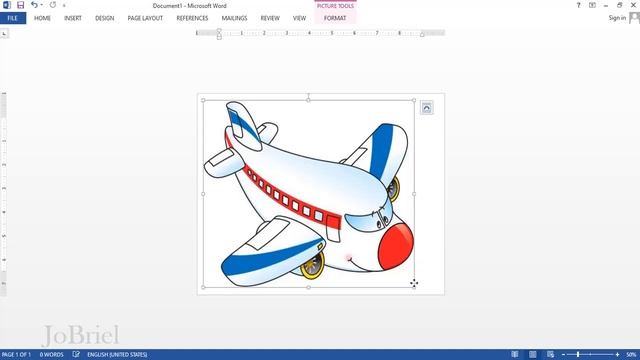Click the Undo arrow icon
640x360 pixels.
click(34, 5)
